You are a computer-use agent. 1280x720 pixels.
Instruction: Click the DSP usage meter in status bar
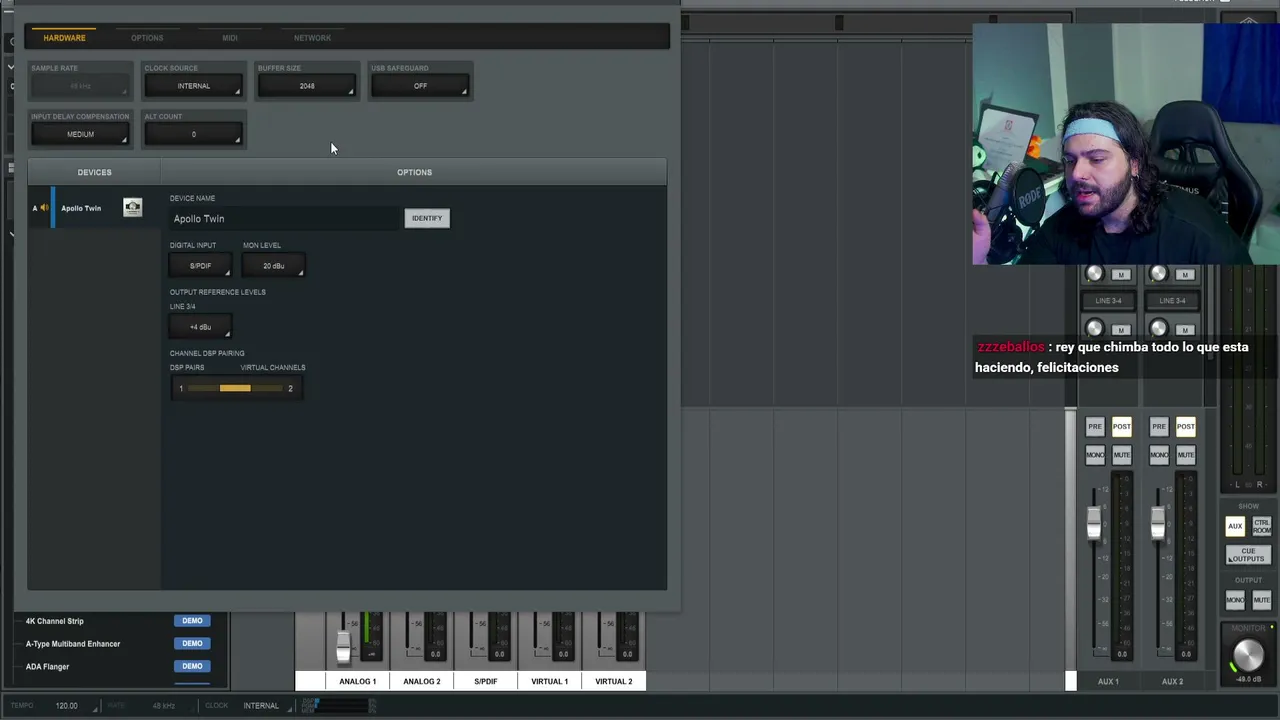(338, 706)
